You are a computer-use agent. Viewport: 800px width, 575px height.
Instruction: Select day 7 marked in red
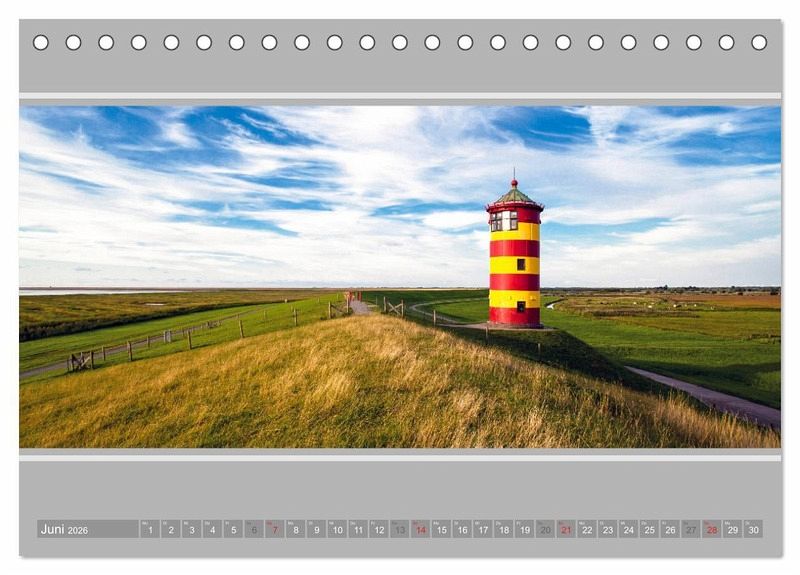pos(274,529)
